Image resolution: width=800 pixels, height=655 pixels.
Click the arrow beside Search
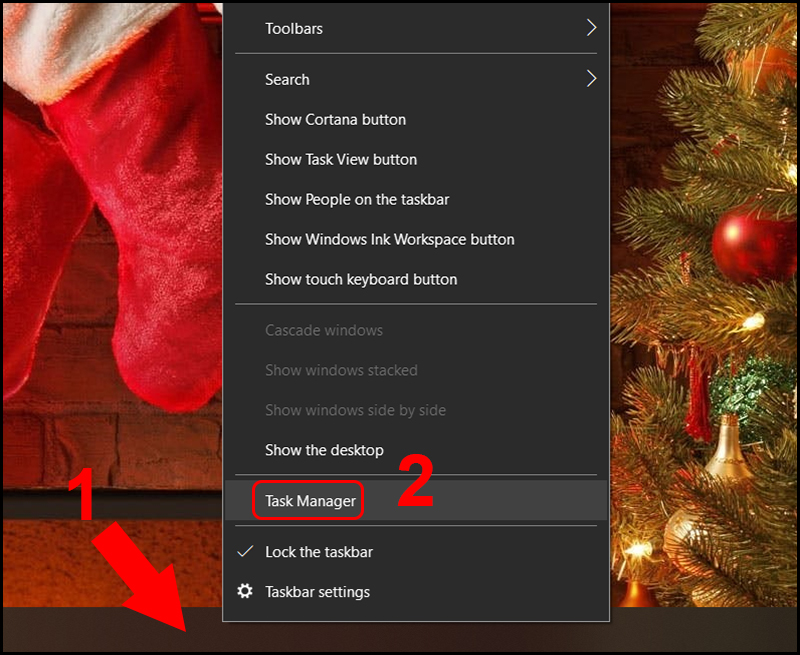[591, 78]
